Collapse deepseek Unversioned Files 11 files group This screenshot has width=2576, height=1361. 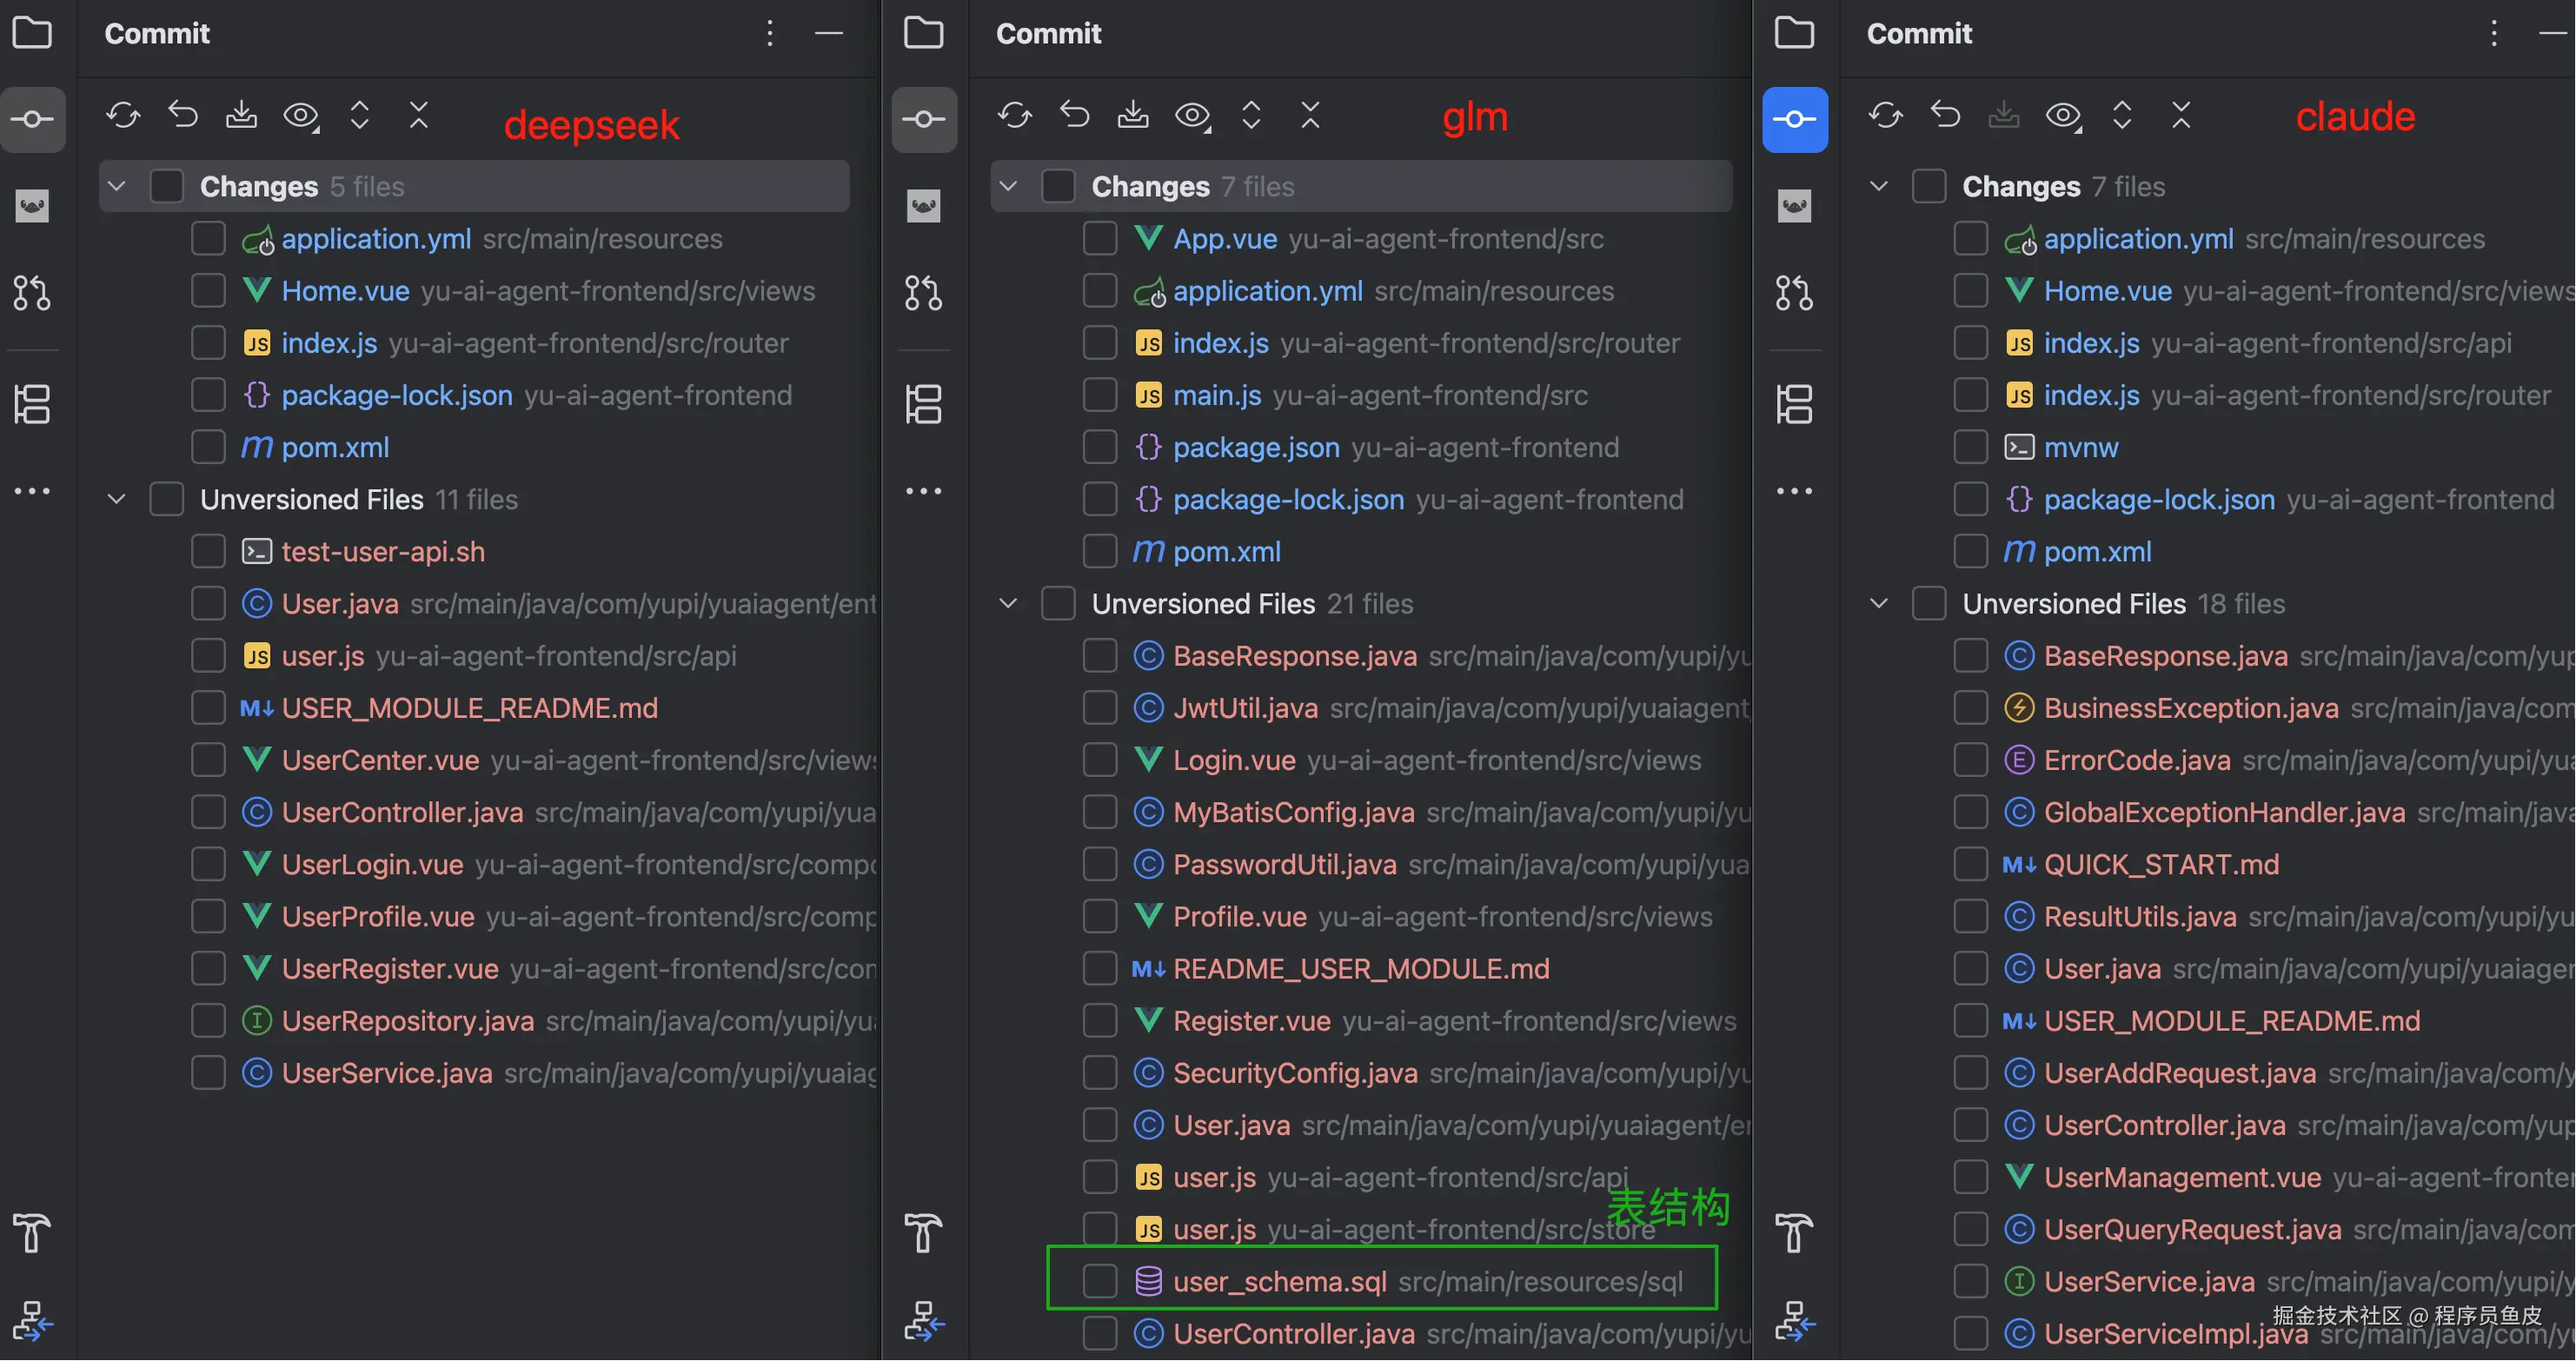click(x=117, y=499)
